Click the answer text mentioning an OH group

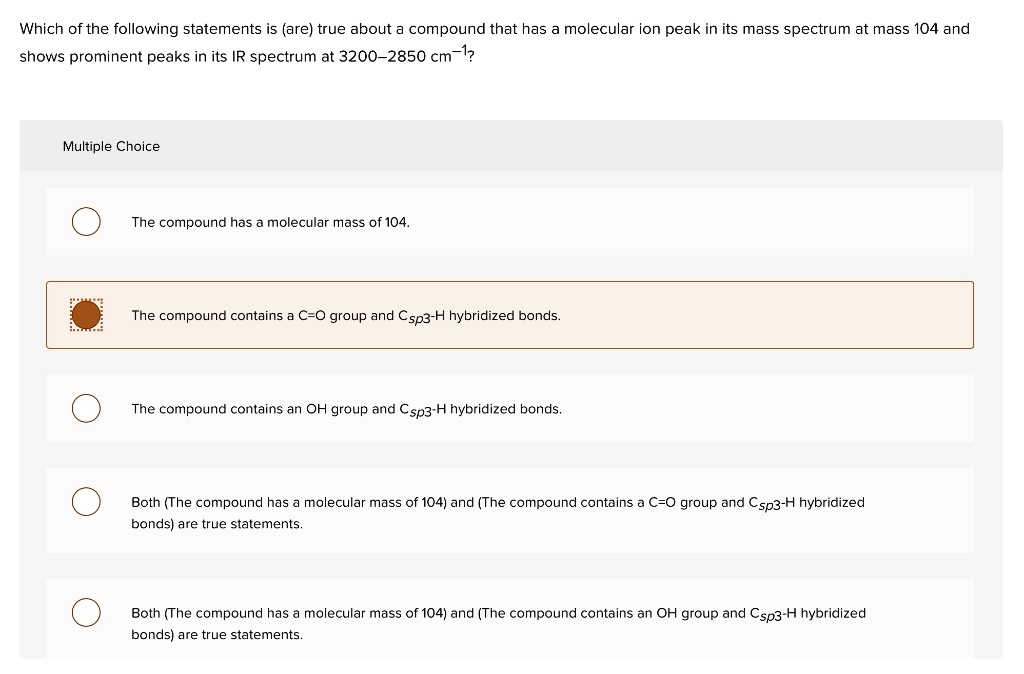tap(345, 408)
